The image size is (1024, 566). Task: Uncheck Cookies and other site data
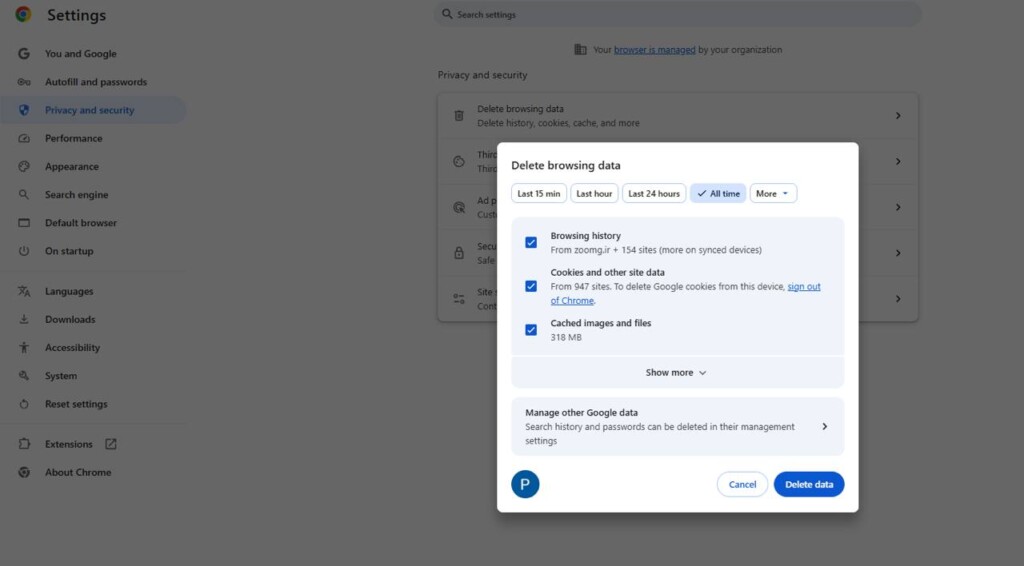coord(531,286)
